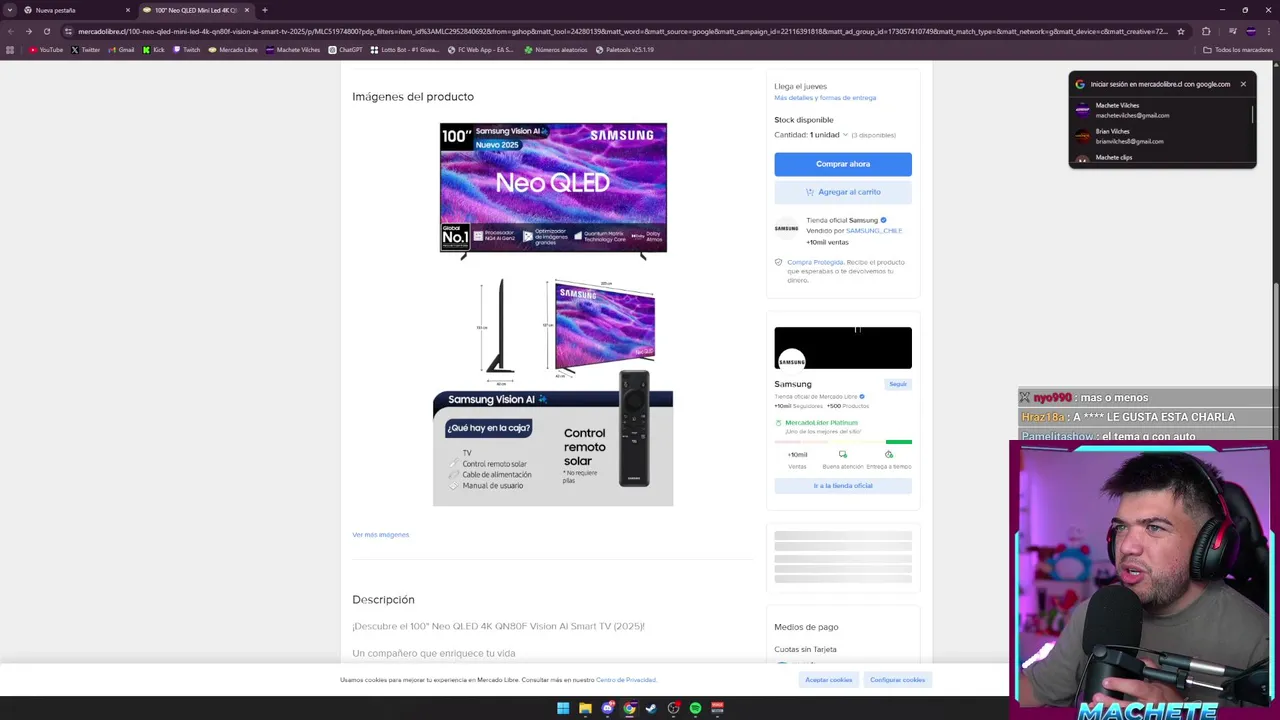This screenshot has height=720, width=1280.
Task: Open the Gmail bookmark
Action: click(x=121, y=49)
